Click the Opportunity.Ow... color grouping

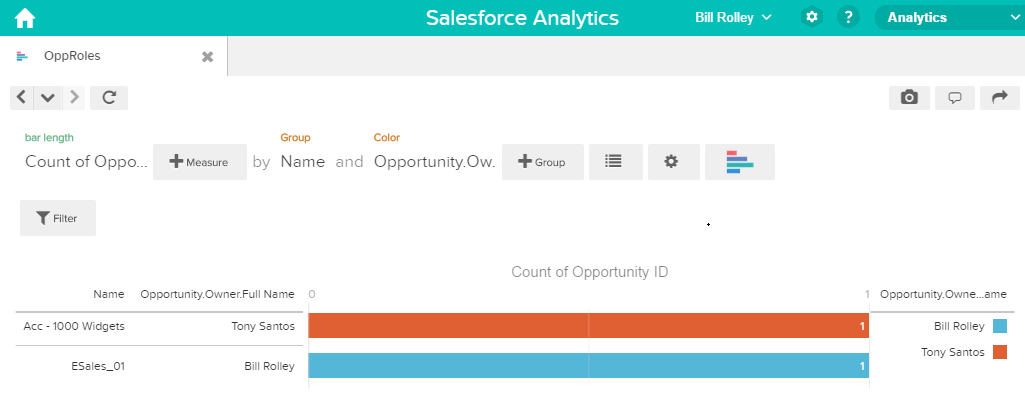[x=435, y=161]
